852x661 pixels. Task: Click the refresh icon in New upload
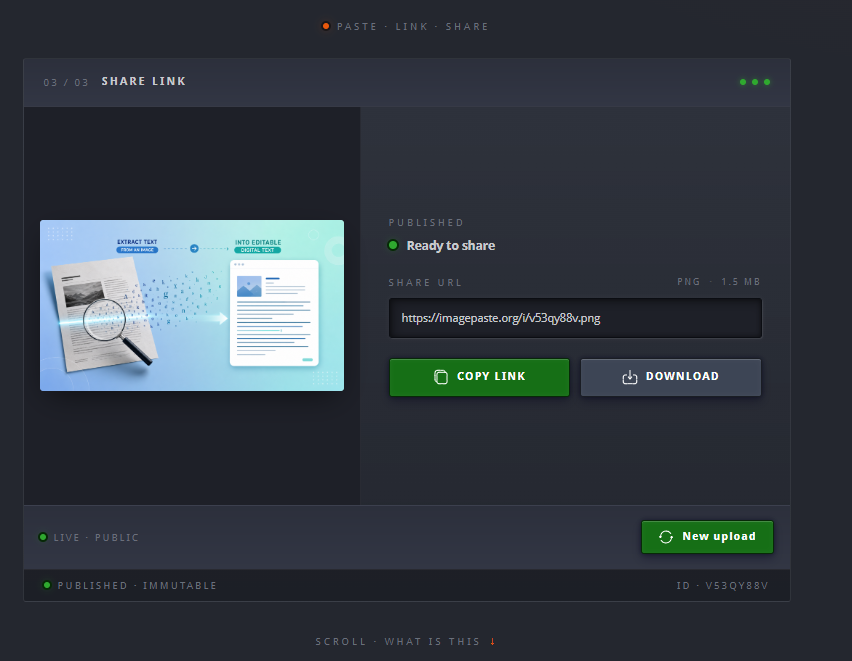(x=666, y=537)
